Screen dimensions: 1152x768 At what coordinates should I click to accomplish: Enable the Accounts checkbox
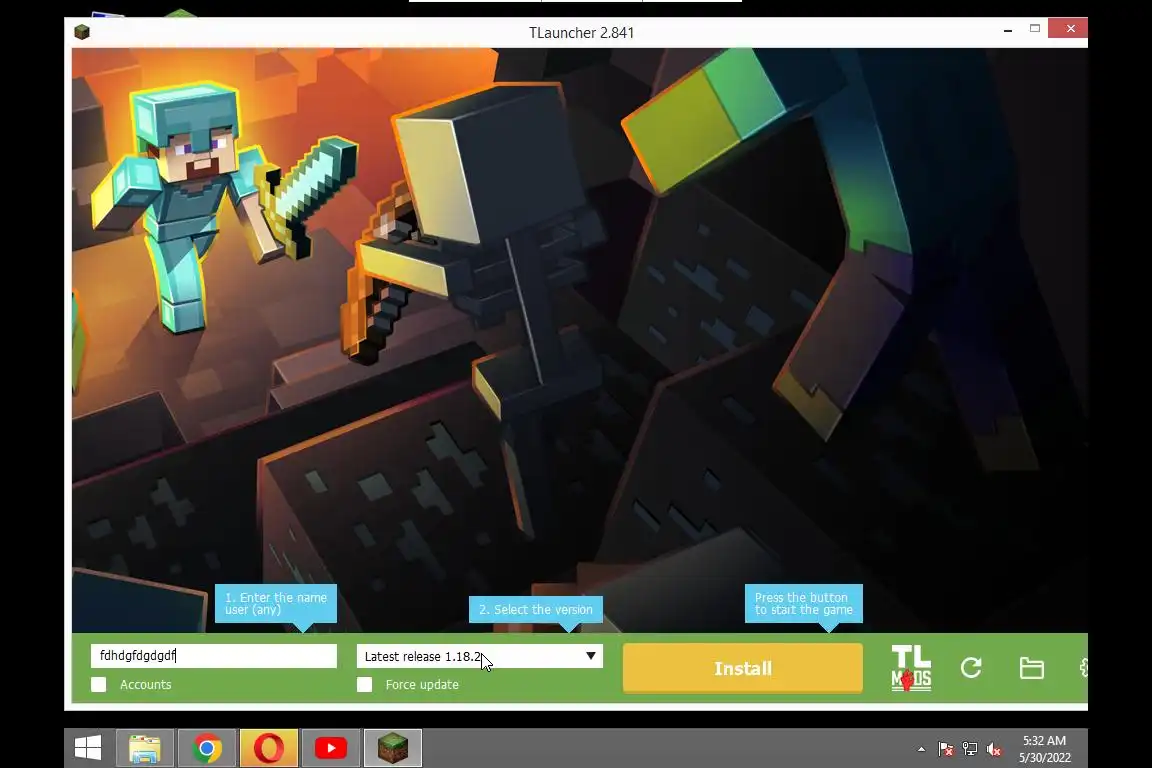click(98, 685)
